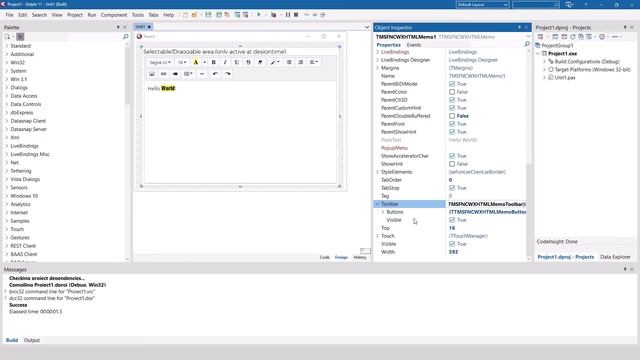The width and height of the screenshot is (640, 360).
Task: Expand the StyleElements property
Action: pos(377,172)
